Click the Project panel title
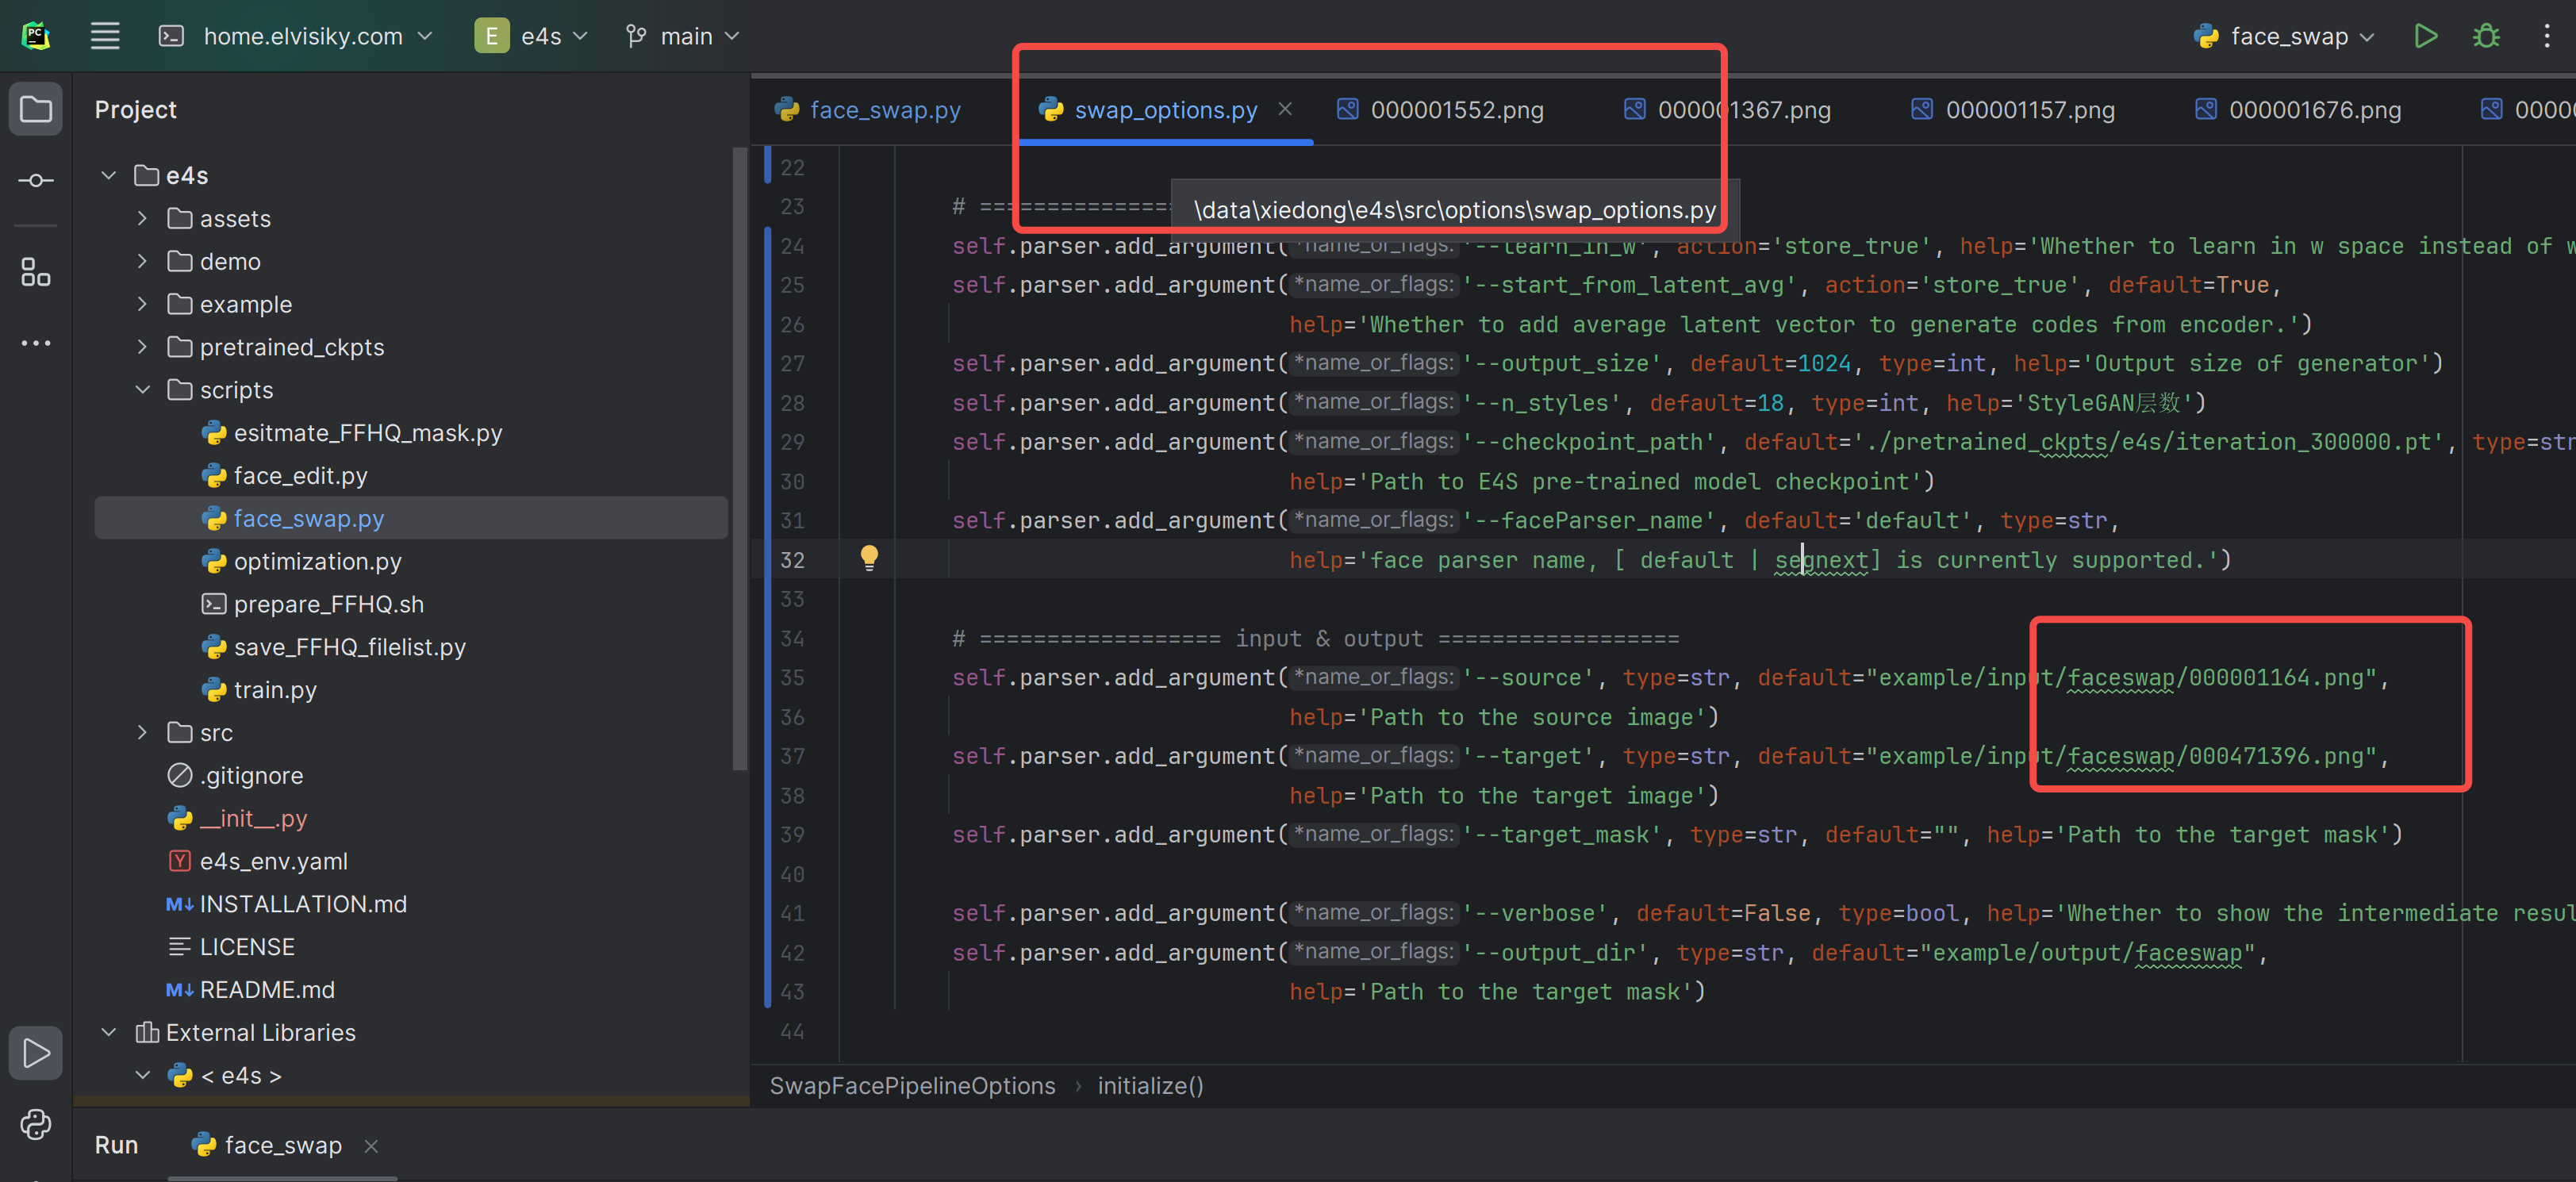The height and width of the screenshot is (1182, 2576). 136,110
